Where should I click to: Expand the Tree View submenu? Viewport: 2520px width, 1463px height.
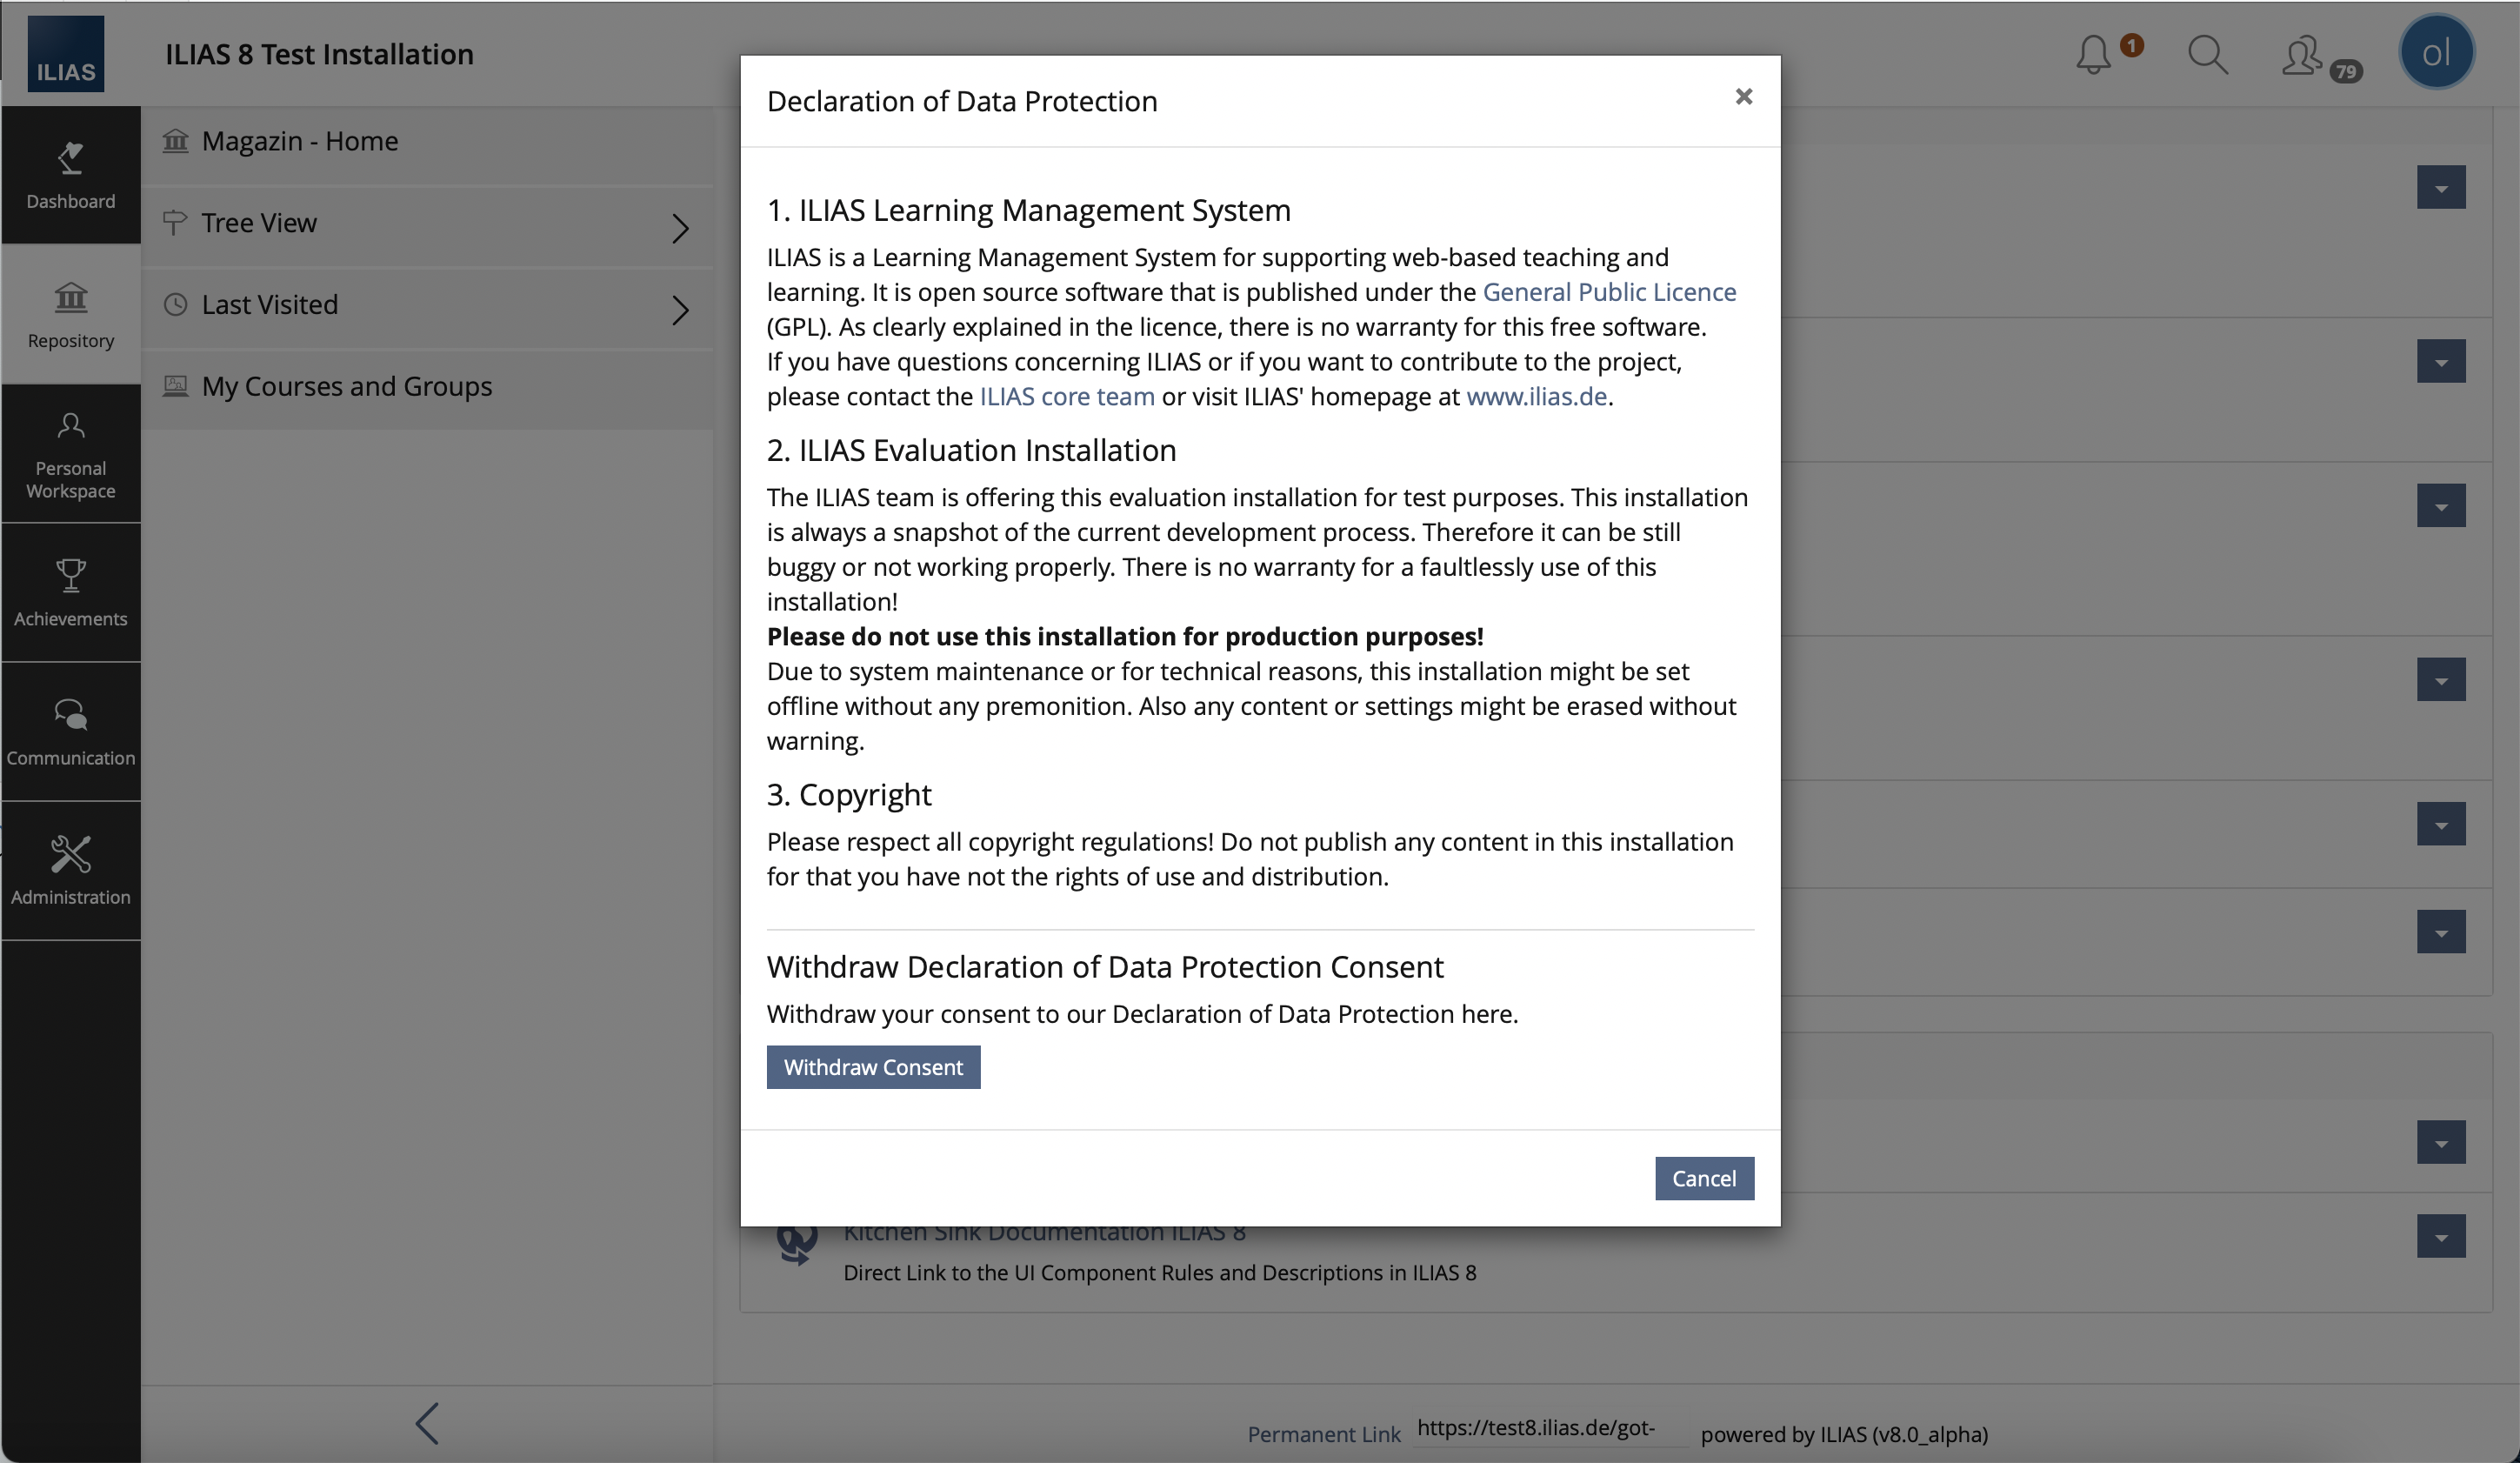point(680,228)
